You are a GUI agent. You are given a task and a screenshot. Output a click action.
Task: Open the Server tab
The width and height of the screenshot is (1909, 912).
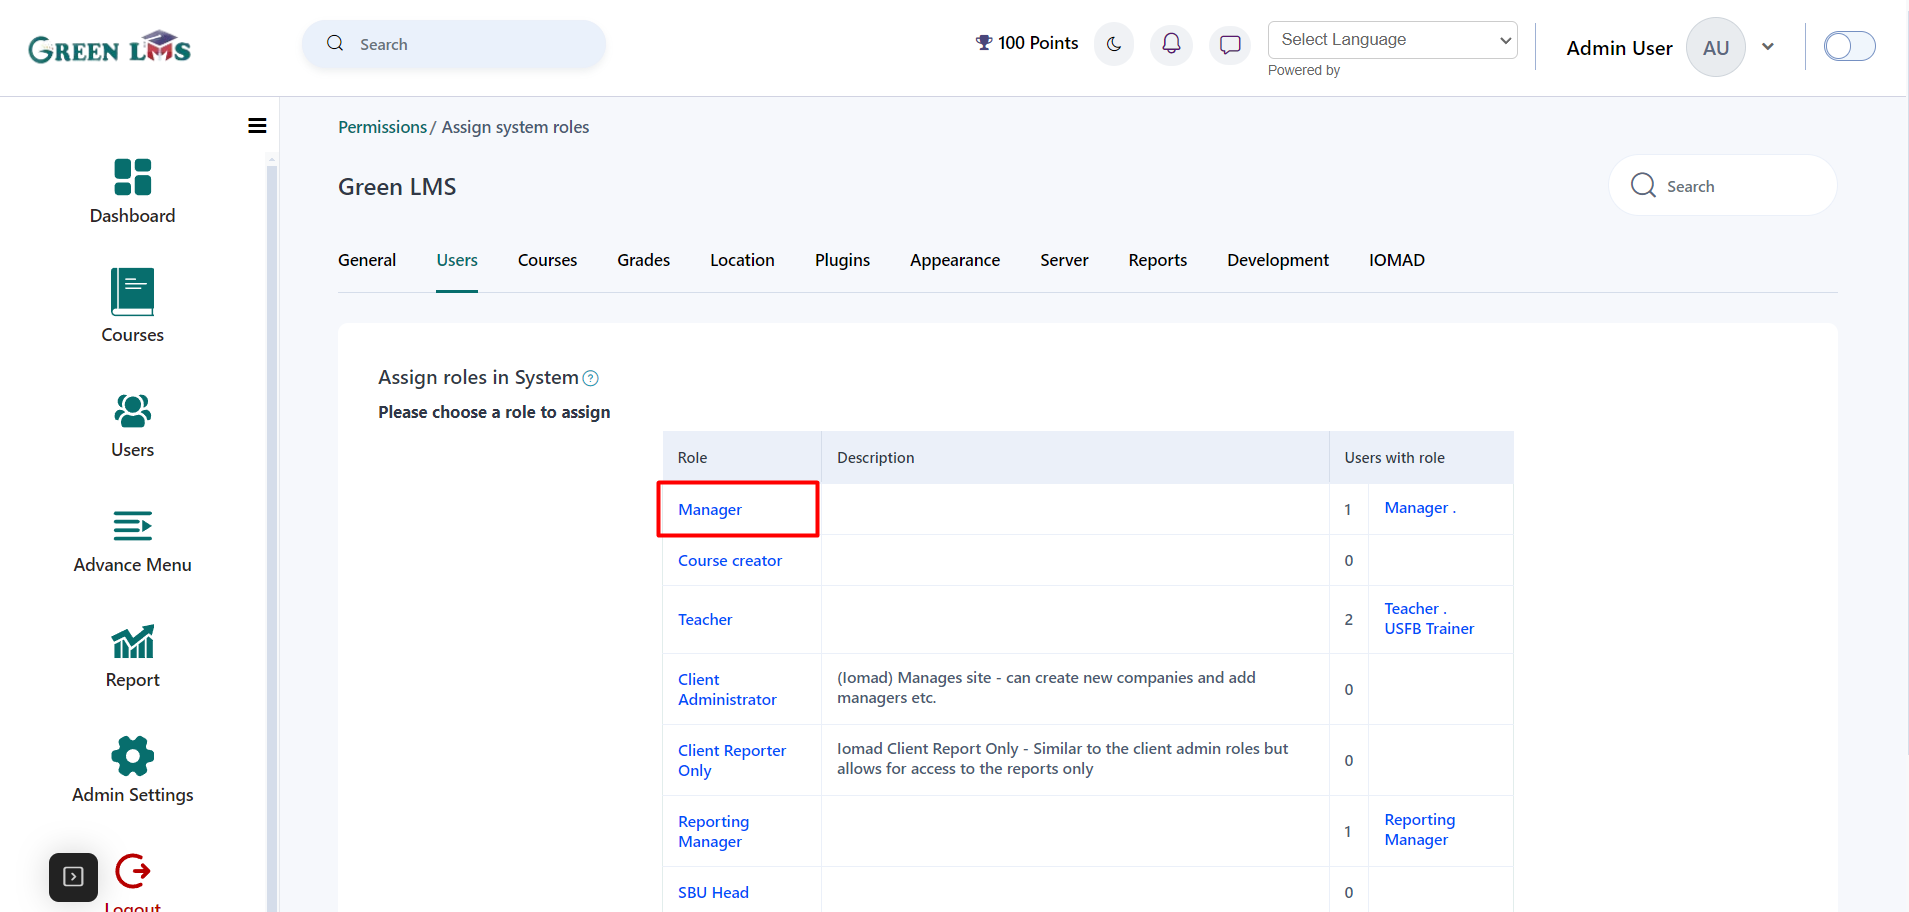point(1064,260)
